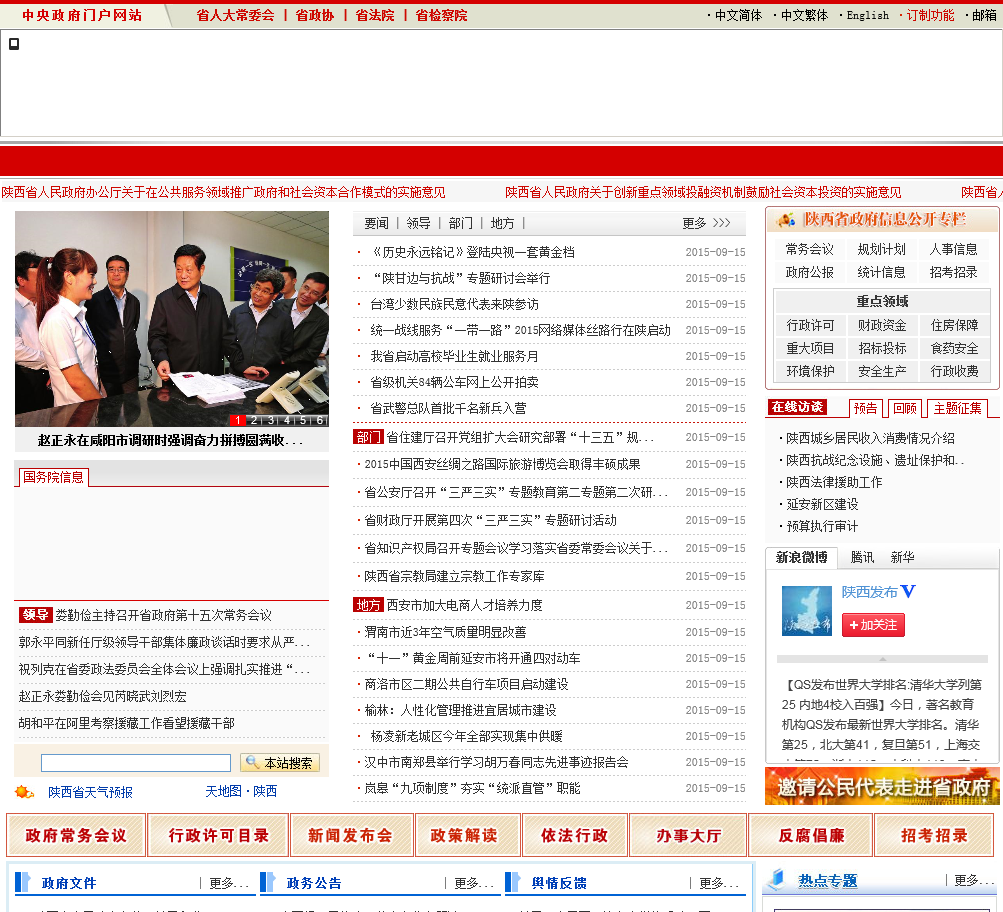Select slide 6 of photo carousel
This screenshot has width=1003, height=912.
point(320,420)
